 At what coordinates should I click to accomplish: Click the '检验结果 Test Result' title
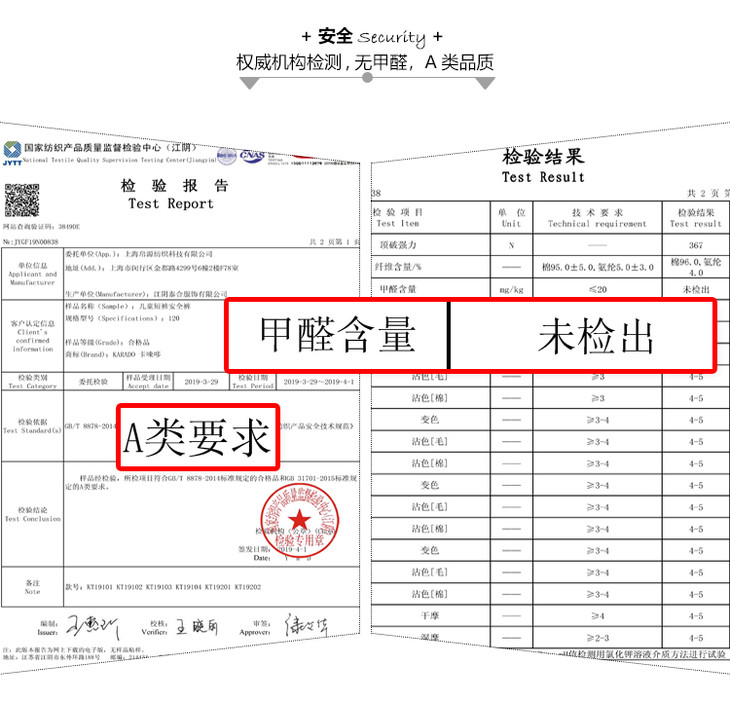coord(543,167)
